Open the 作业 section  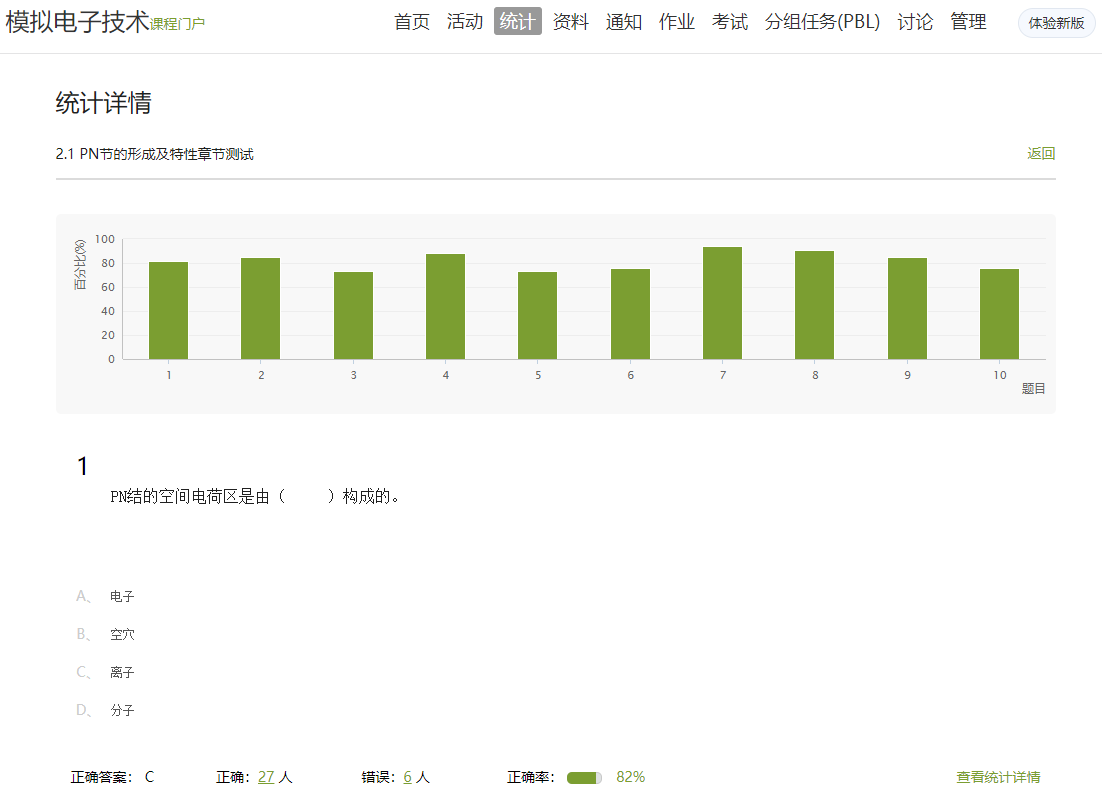[x=677, y=22]
